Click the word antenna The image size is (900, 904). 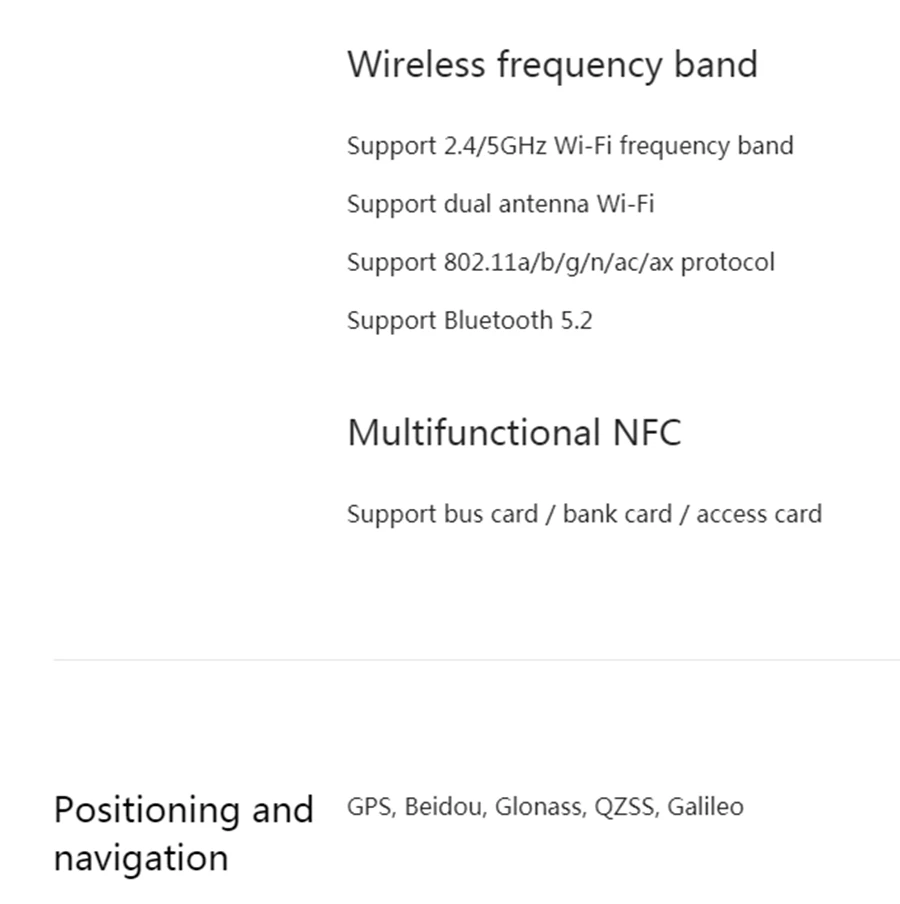pos(544,205)
